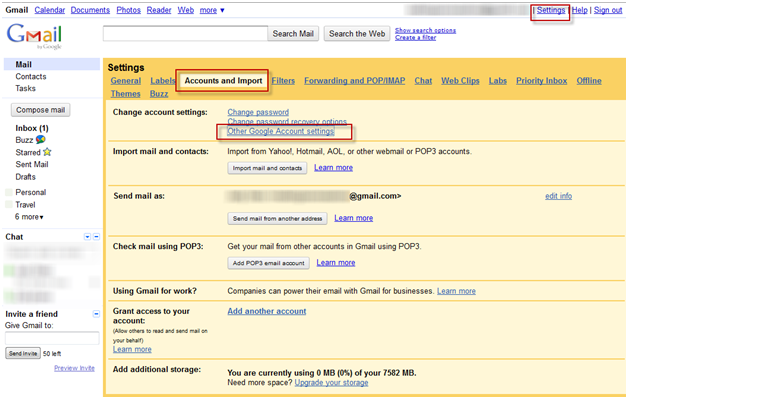Click Add POP3 email account button
Screen dimensions: 760x399
tap(269, 263)
